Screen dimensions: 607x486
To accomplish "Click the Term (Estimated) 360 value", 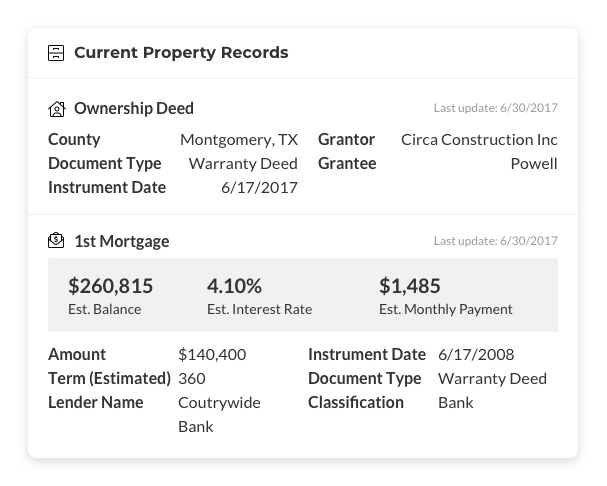I will pyautogui.click(x=192, y=379).
